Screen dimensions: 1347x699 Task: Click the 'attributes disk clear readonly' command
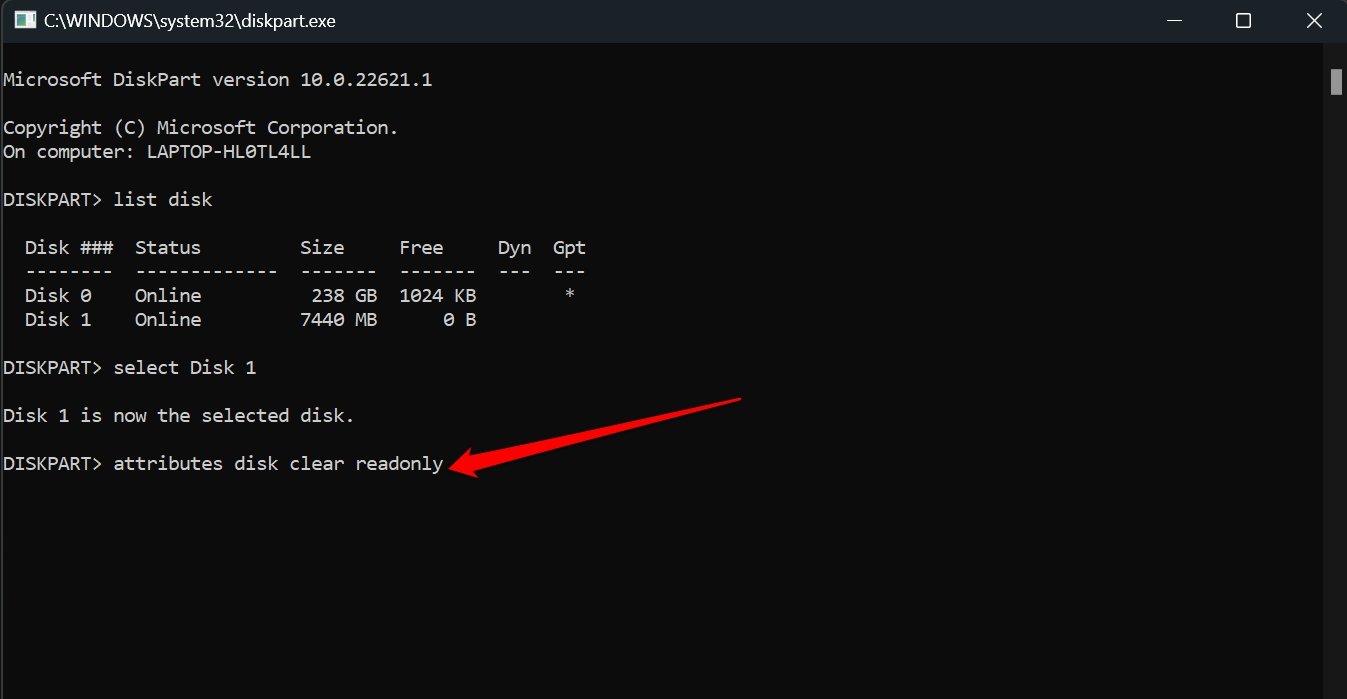pyautogui.click(x=278, y=464)
